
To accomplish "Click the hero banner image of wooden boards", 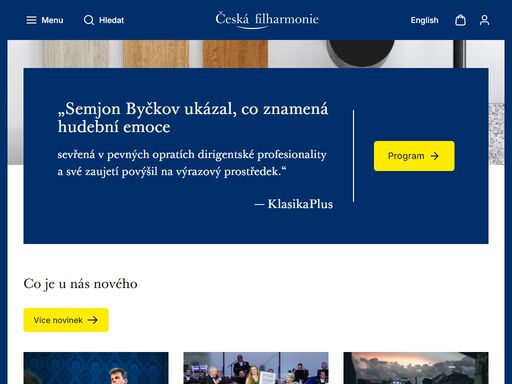I will coord(256,54).
